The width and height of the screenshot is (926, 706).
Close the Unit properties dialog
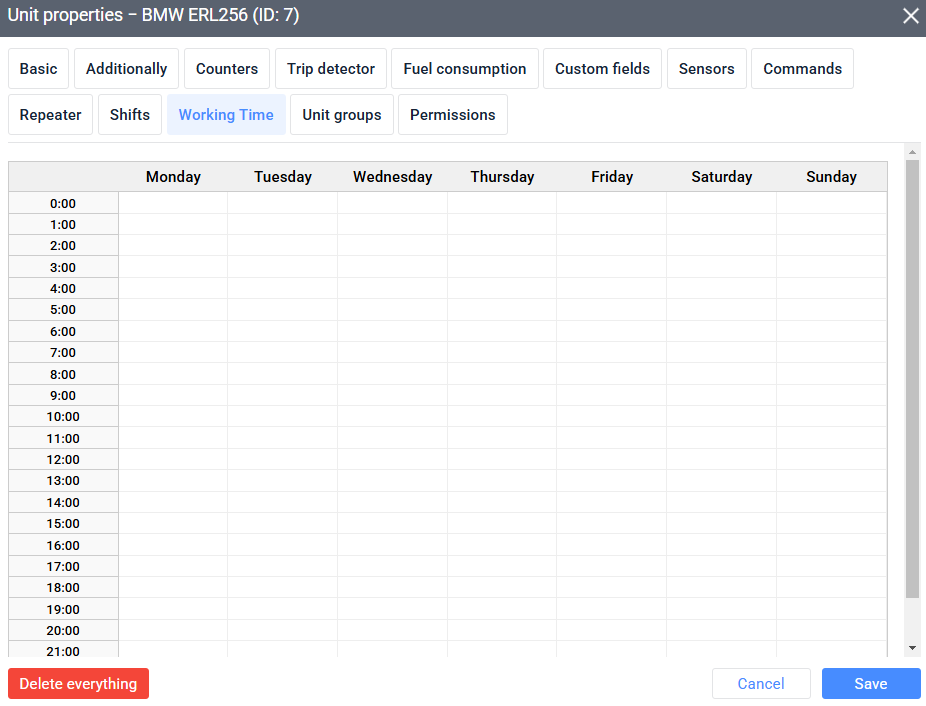pos(910,16)
